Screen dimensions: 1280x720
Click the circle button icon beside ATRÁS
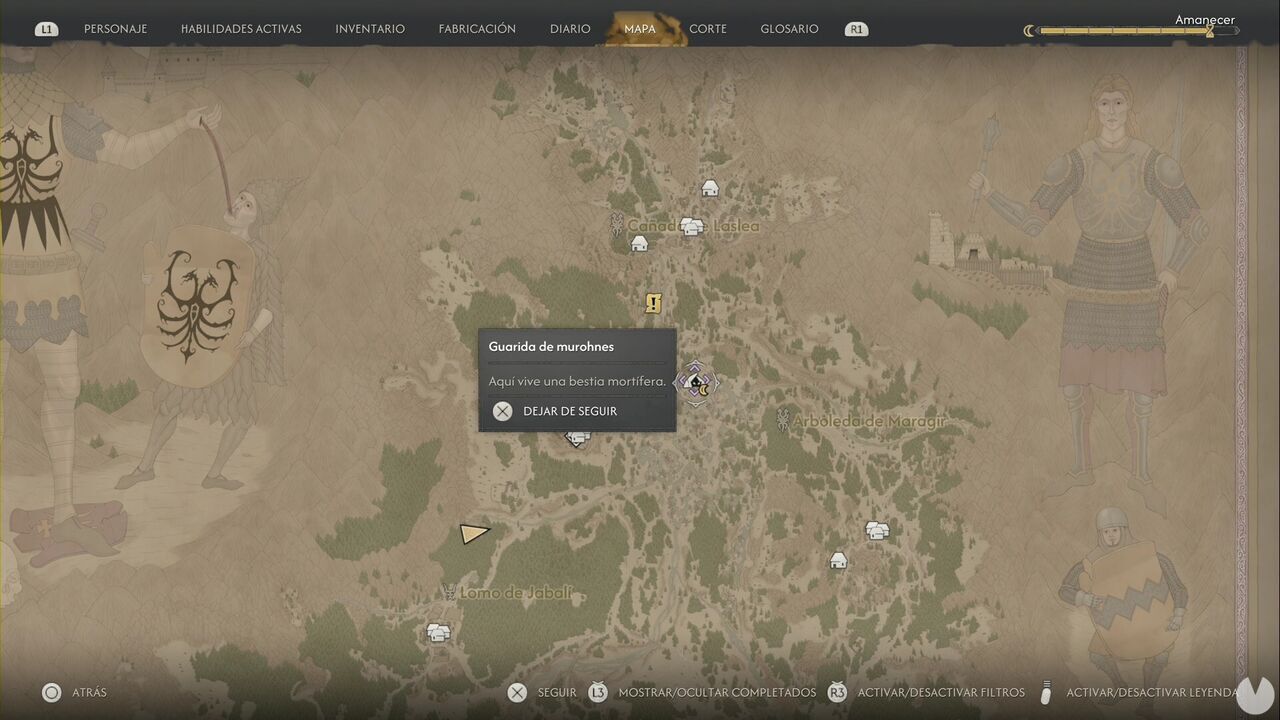51,692
